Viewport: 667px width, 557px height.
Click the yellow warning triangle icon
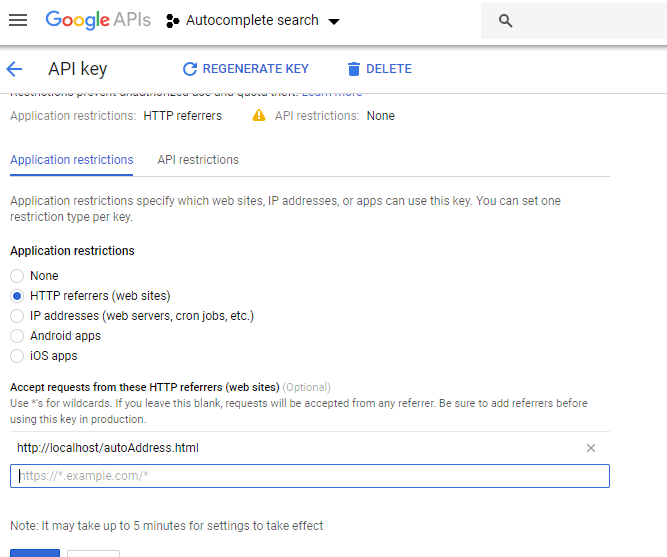259,116
